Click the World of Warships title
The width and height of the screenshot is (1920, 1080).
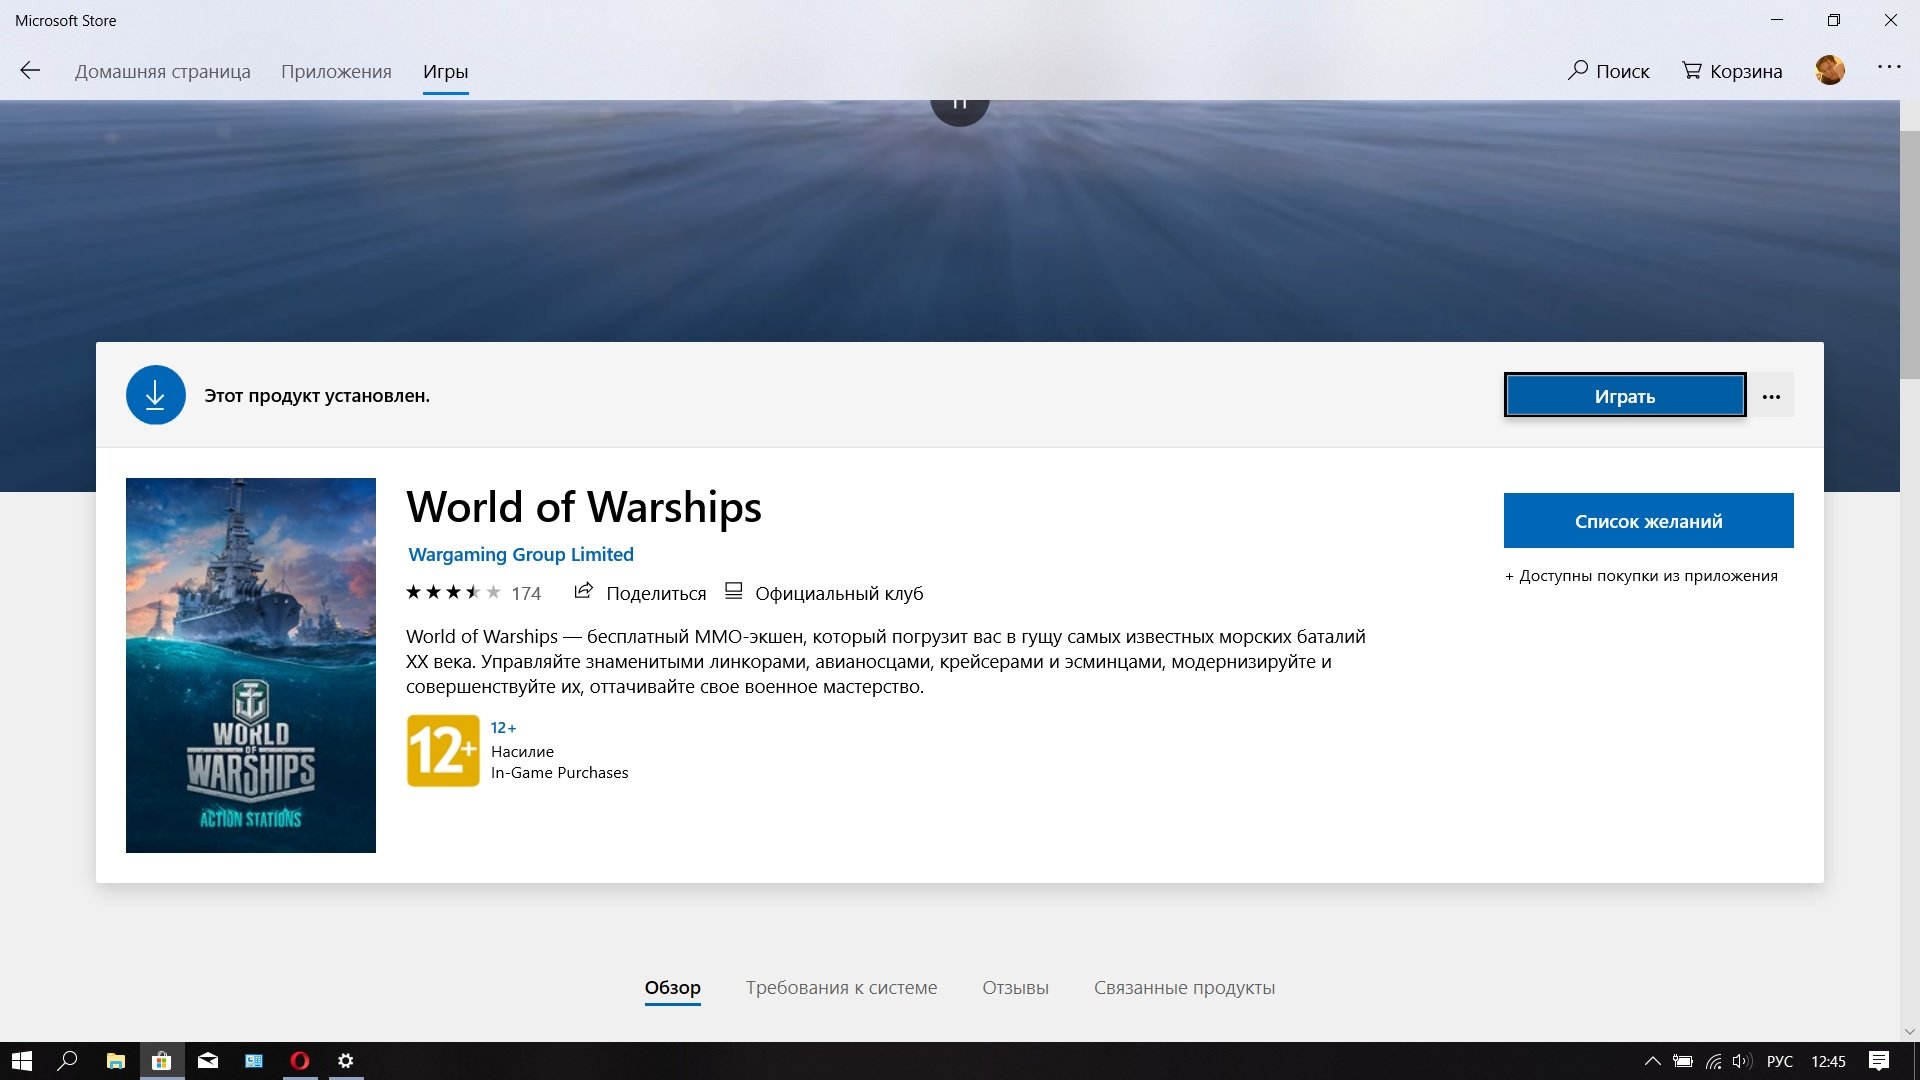[584, 507]
